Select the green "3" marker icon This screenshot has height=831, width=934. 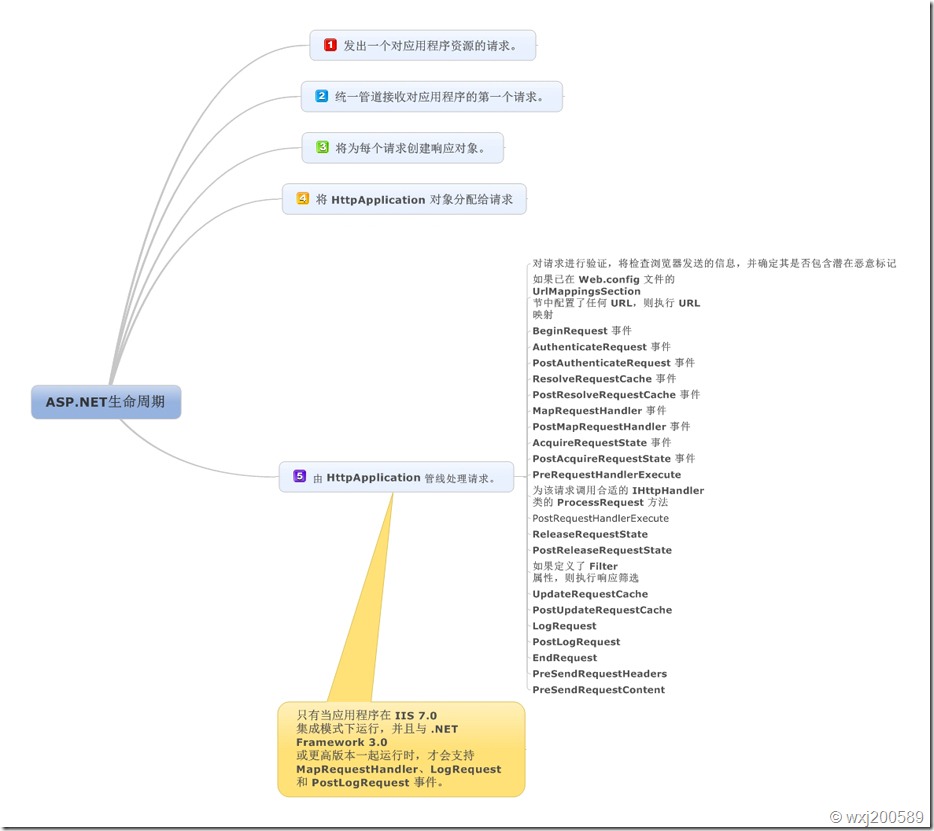coord(321,147)
